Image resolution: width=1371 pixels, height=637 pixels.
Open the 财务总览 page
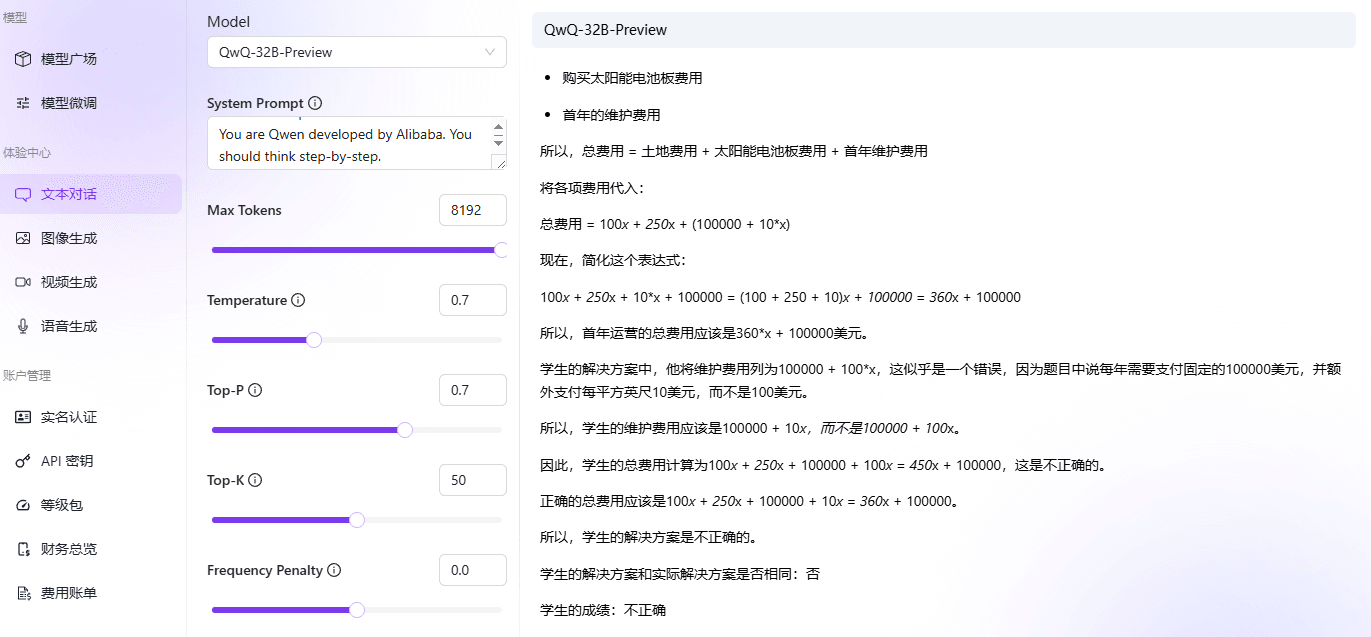click(68, 549)
